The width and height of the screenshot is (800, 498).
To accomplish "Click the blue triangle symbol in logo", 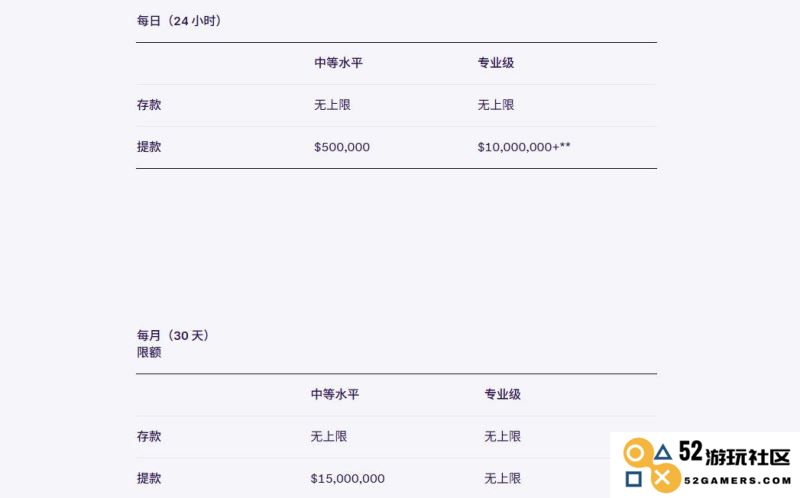I will pos(663,453).
